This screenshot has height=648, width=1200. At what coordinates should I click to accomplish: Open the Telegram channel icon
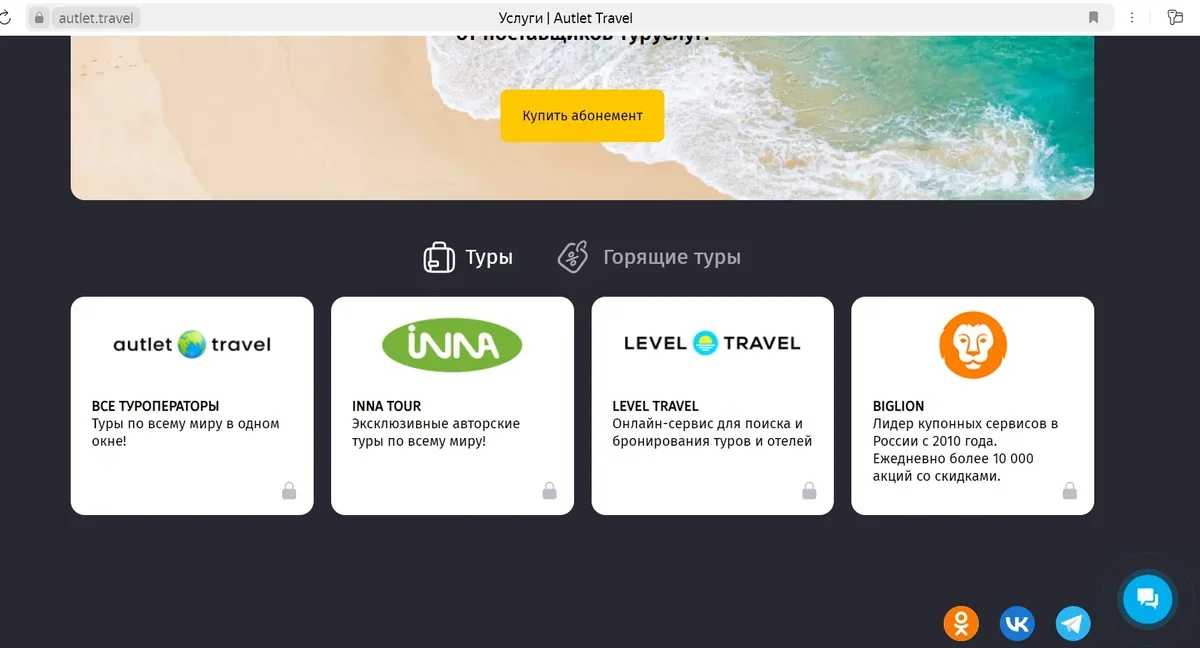(1073, 624)
